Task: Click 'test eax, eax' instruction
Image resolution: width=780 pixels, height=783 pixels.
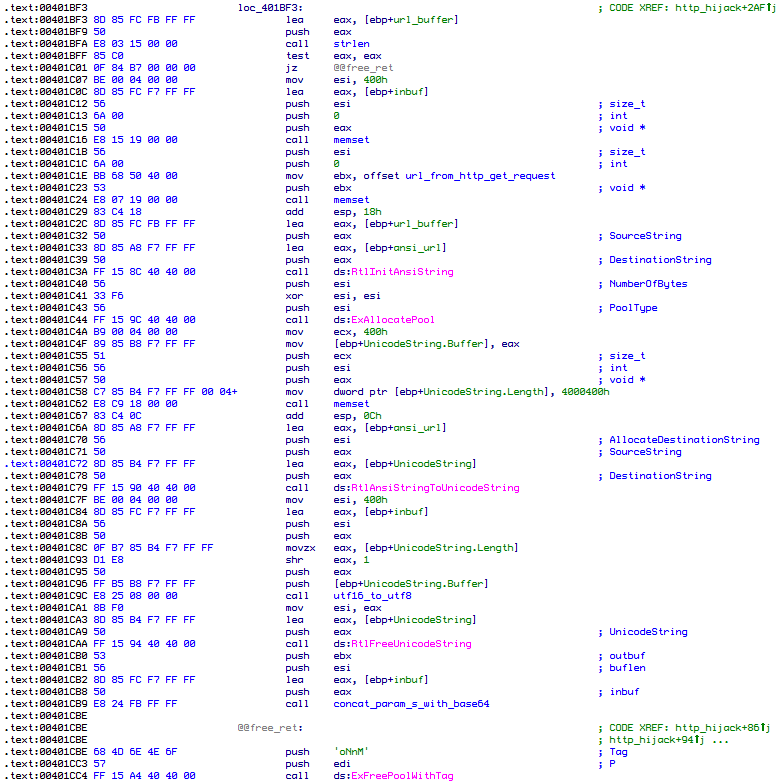Action: (333, 56)
